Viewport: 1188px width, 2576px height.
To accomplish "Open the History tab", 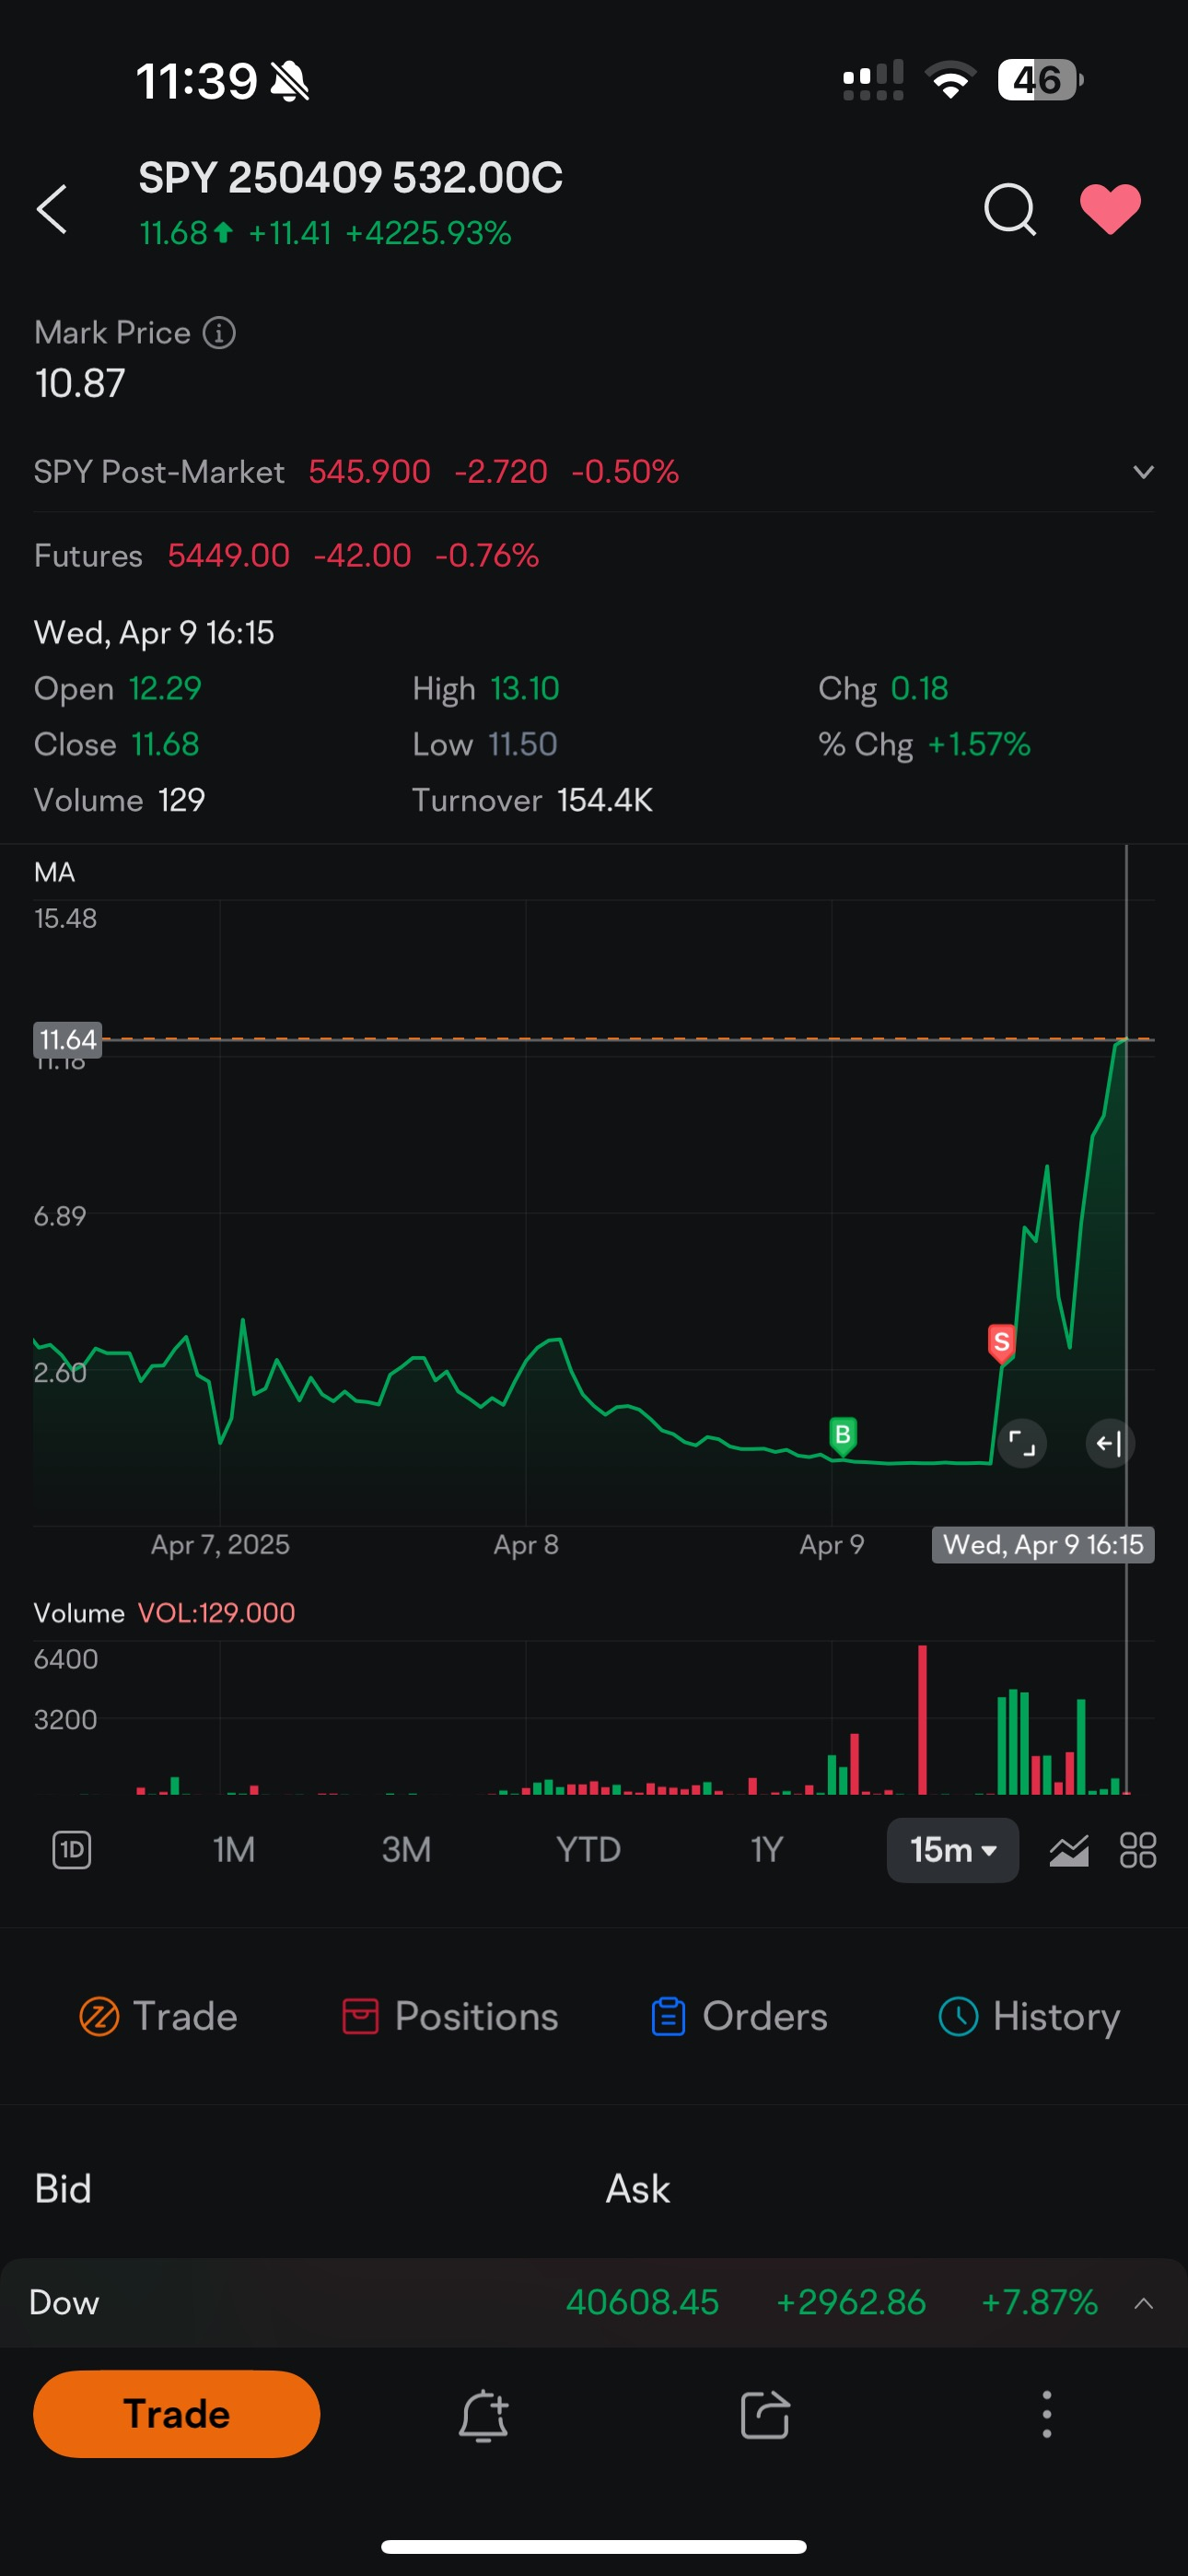I will click(x=1029, y=2017).
